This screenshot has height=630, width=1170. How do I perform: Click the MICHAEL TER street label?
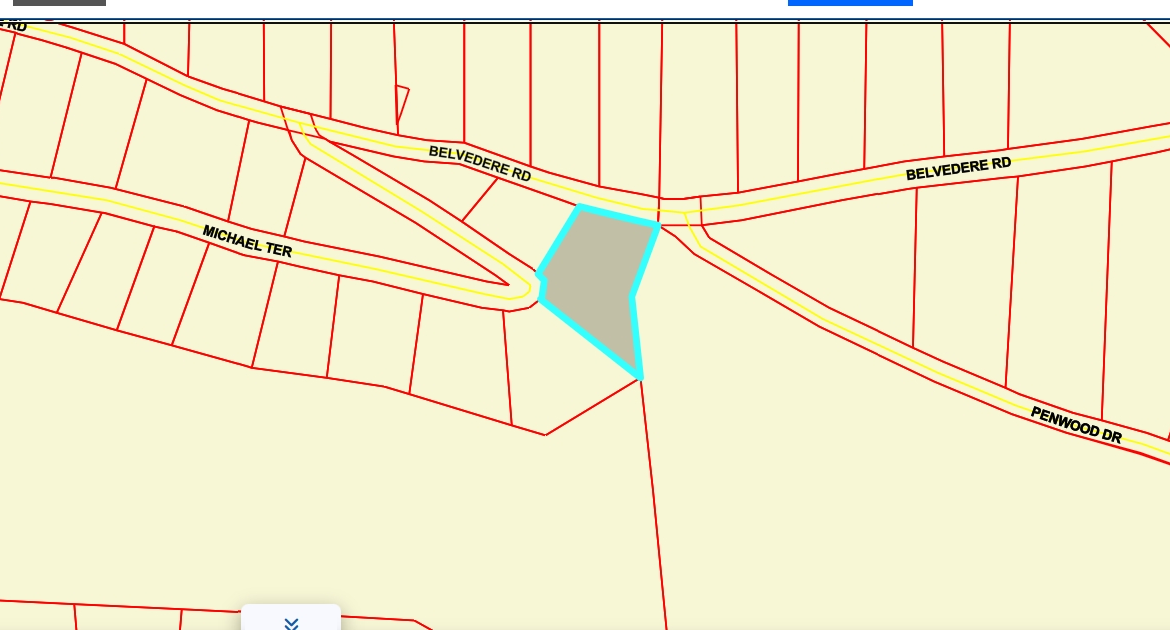pos(247,242)
